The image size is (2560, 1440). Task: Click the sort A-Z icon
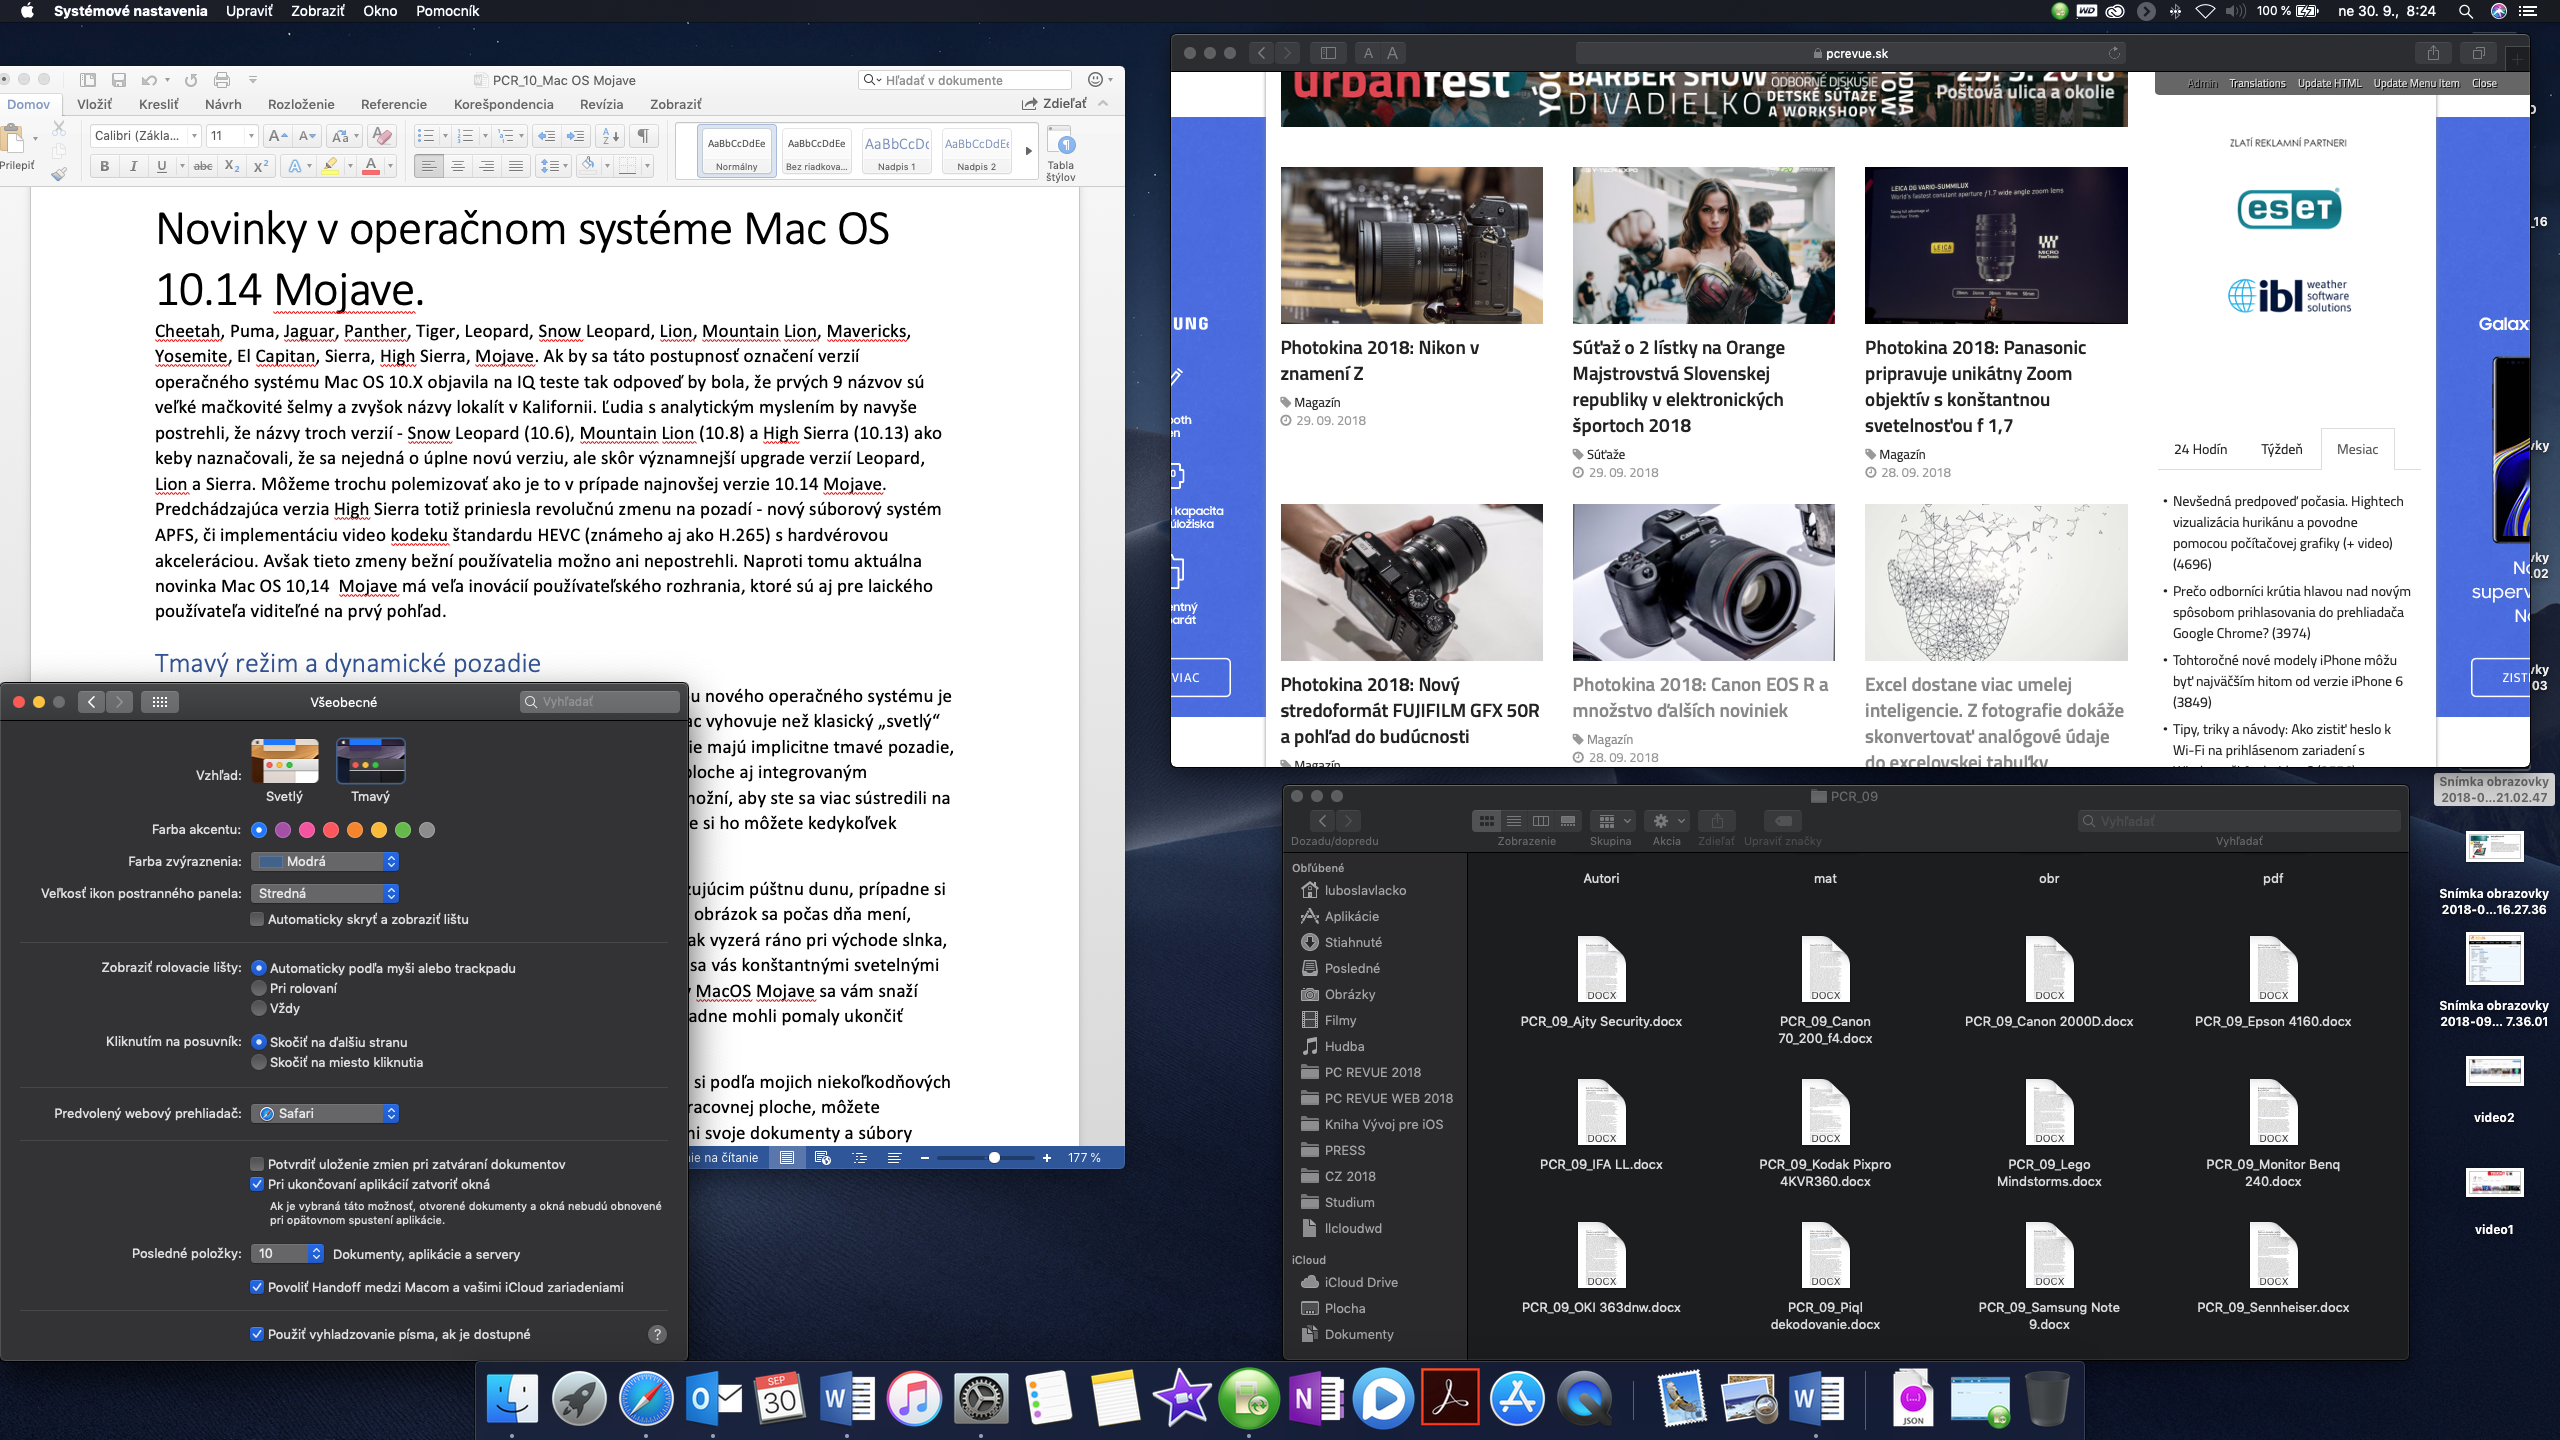click(609, 136)
